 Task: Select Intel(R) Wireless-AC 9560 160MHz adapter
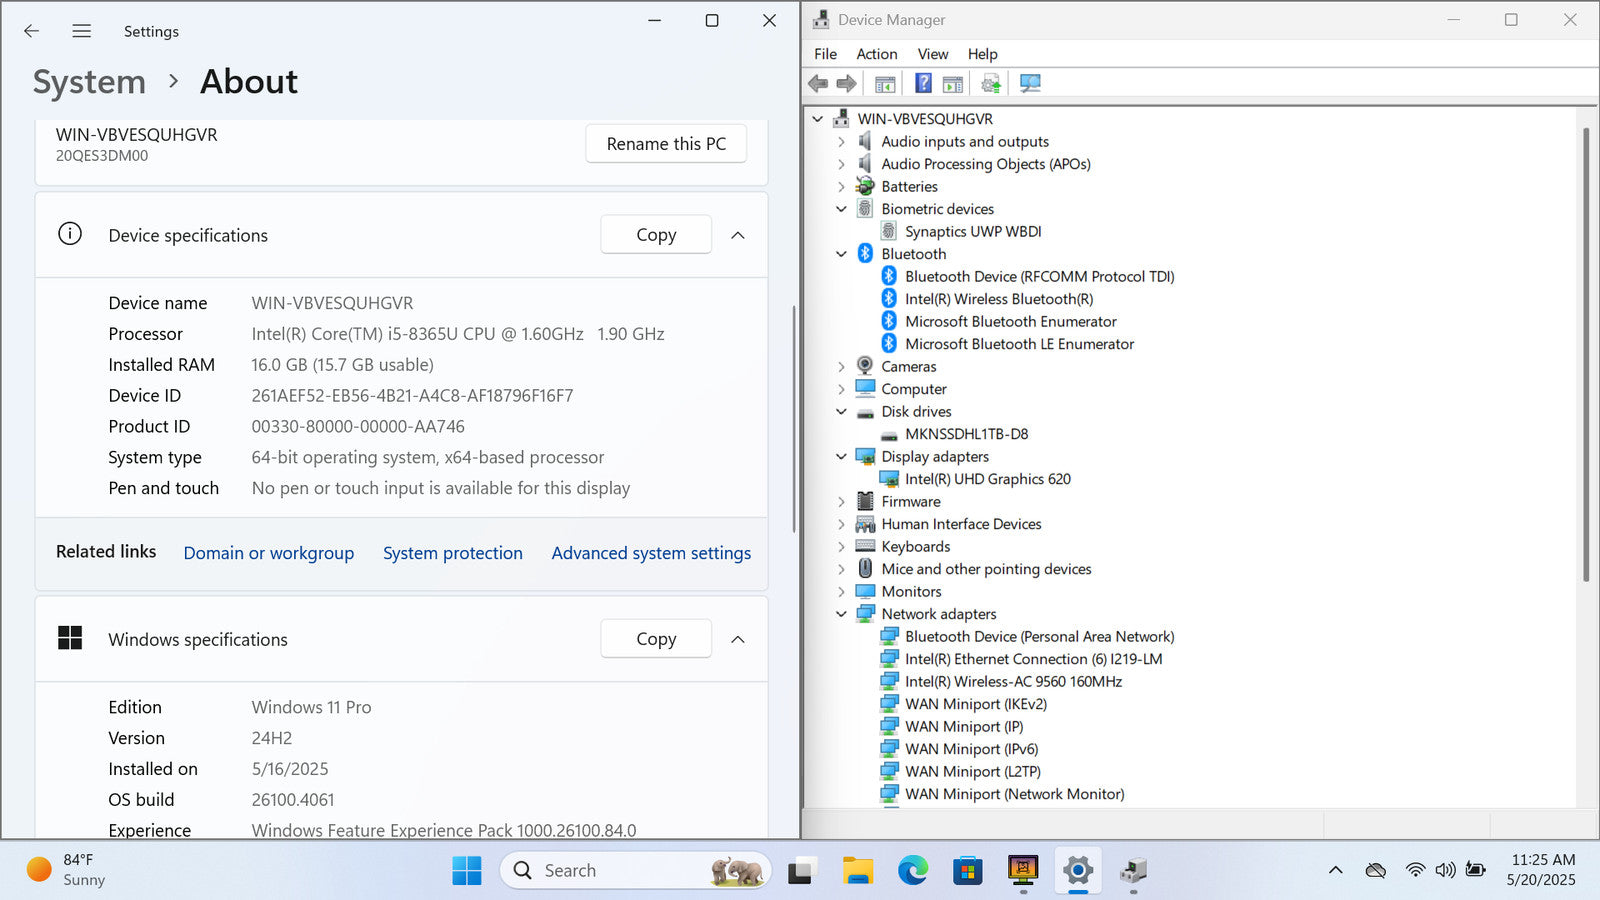[x=1013, y=681]
